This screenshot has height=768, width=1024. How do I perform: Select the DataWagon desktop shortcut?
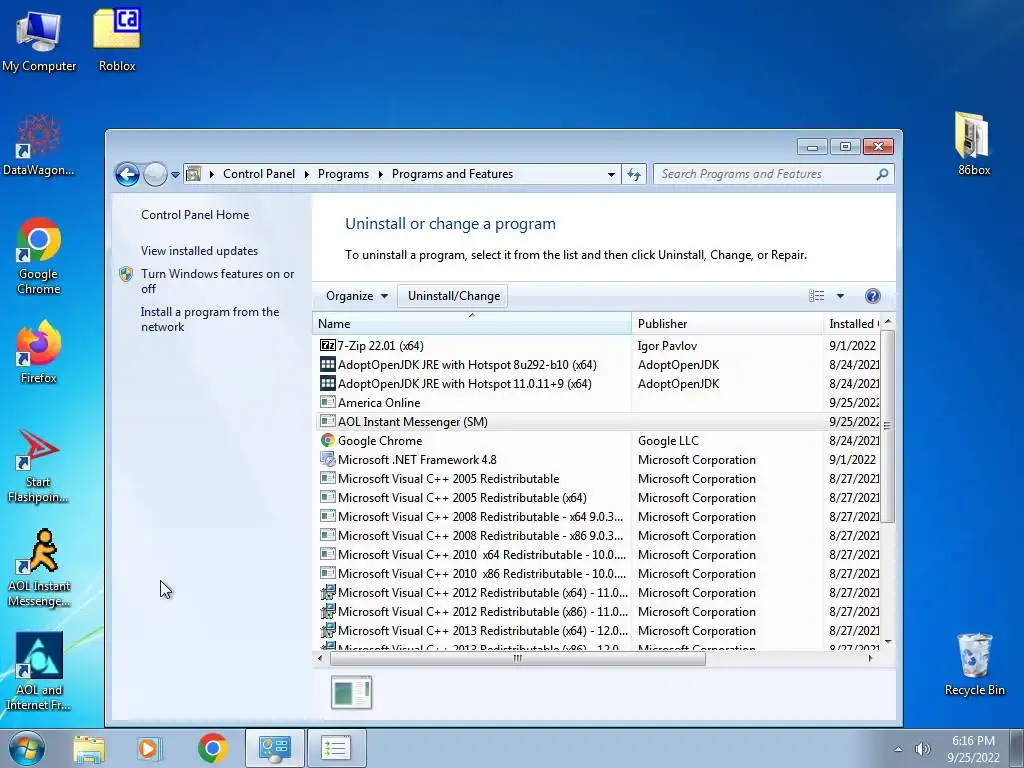coord(39,145)
